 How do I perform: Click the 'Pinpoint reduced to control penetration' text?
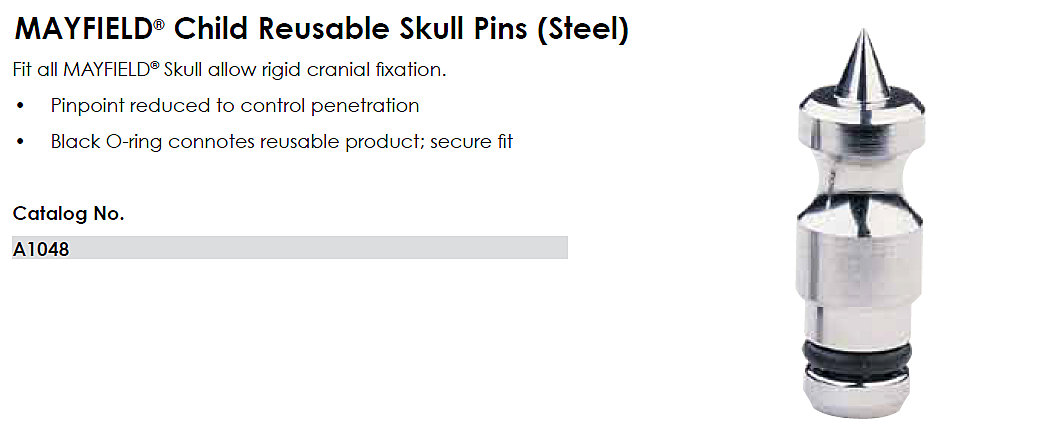tap(235, 106)
